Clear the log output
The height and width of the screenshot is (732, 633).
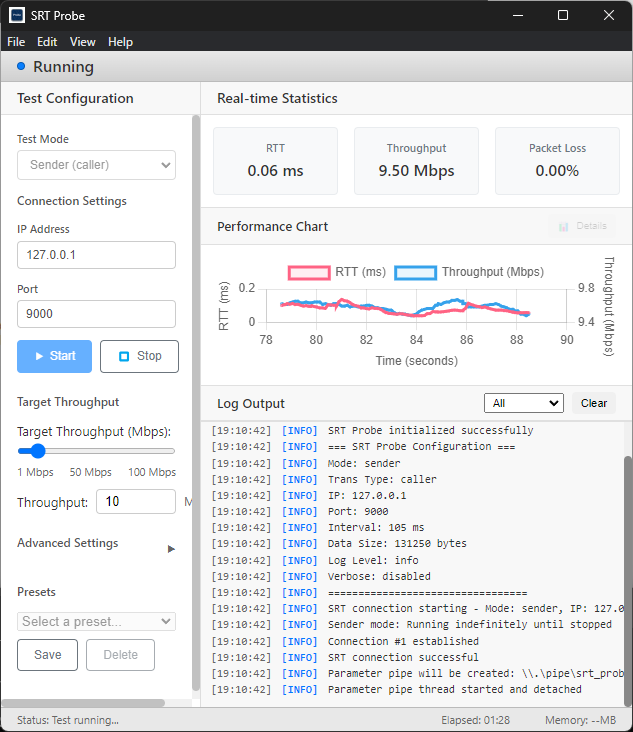coord(594,403)
